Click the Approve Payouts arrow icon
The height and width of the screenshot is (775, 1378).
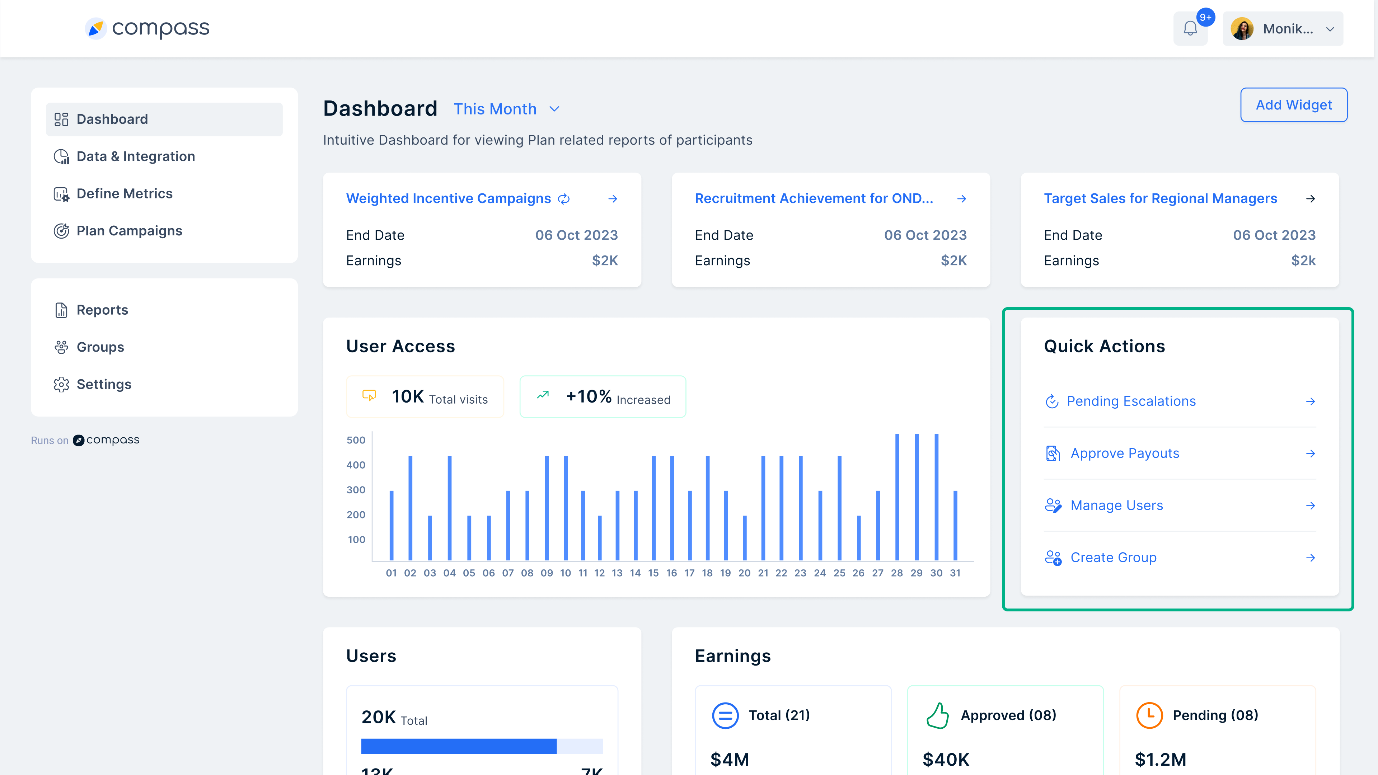1311,454
